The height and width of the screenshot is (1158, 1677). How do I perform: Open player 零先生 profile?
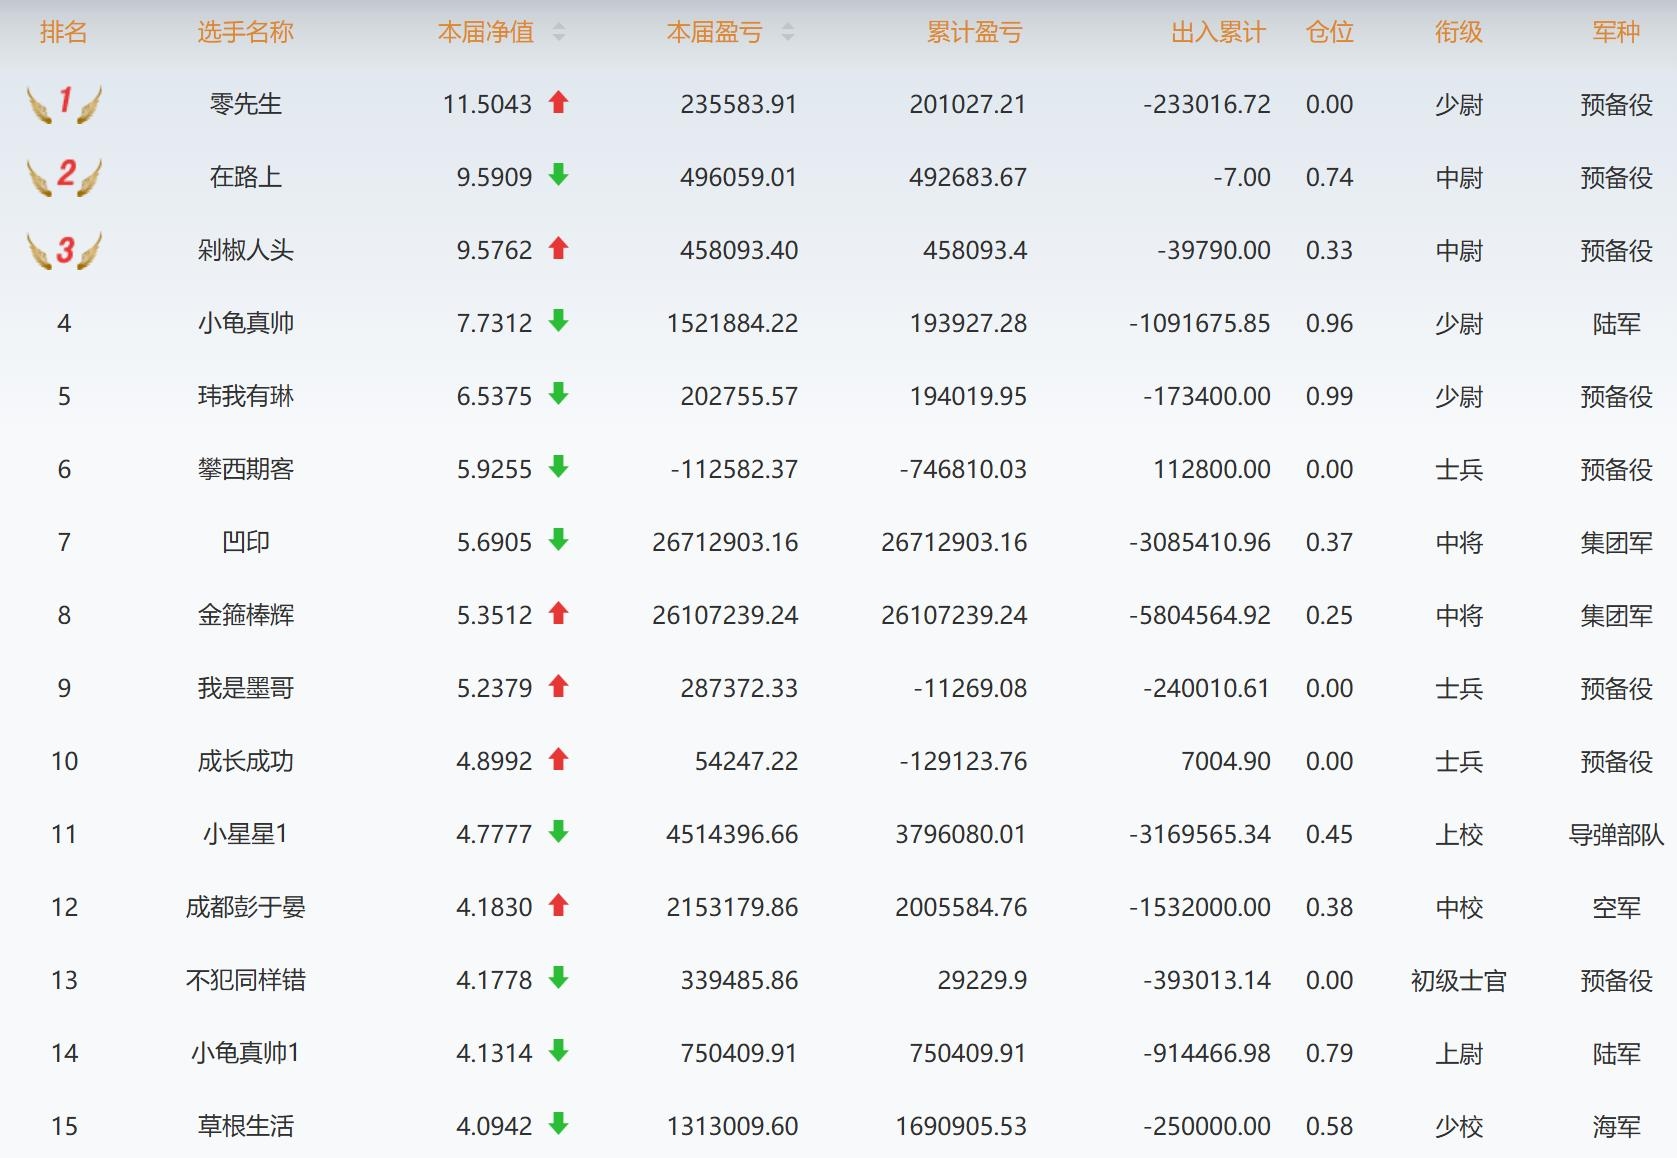pos(245,104)
